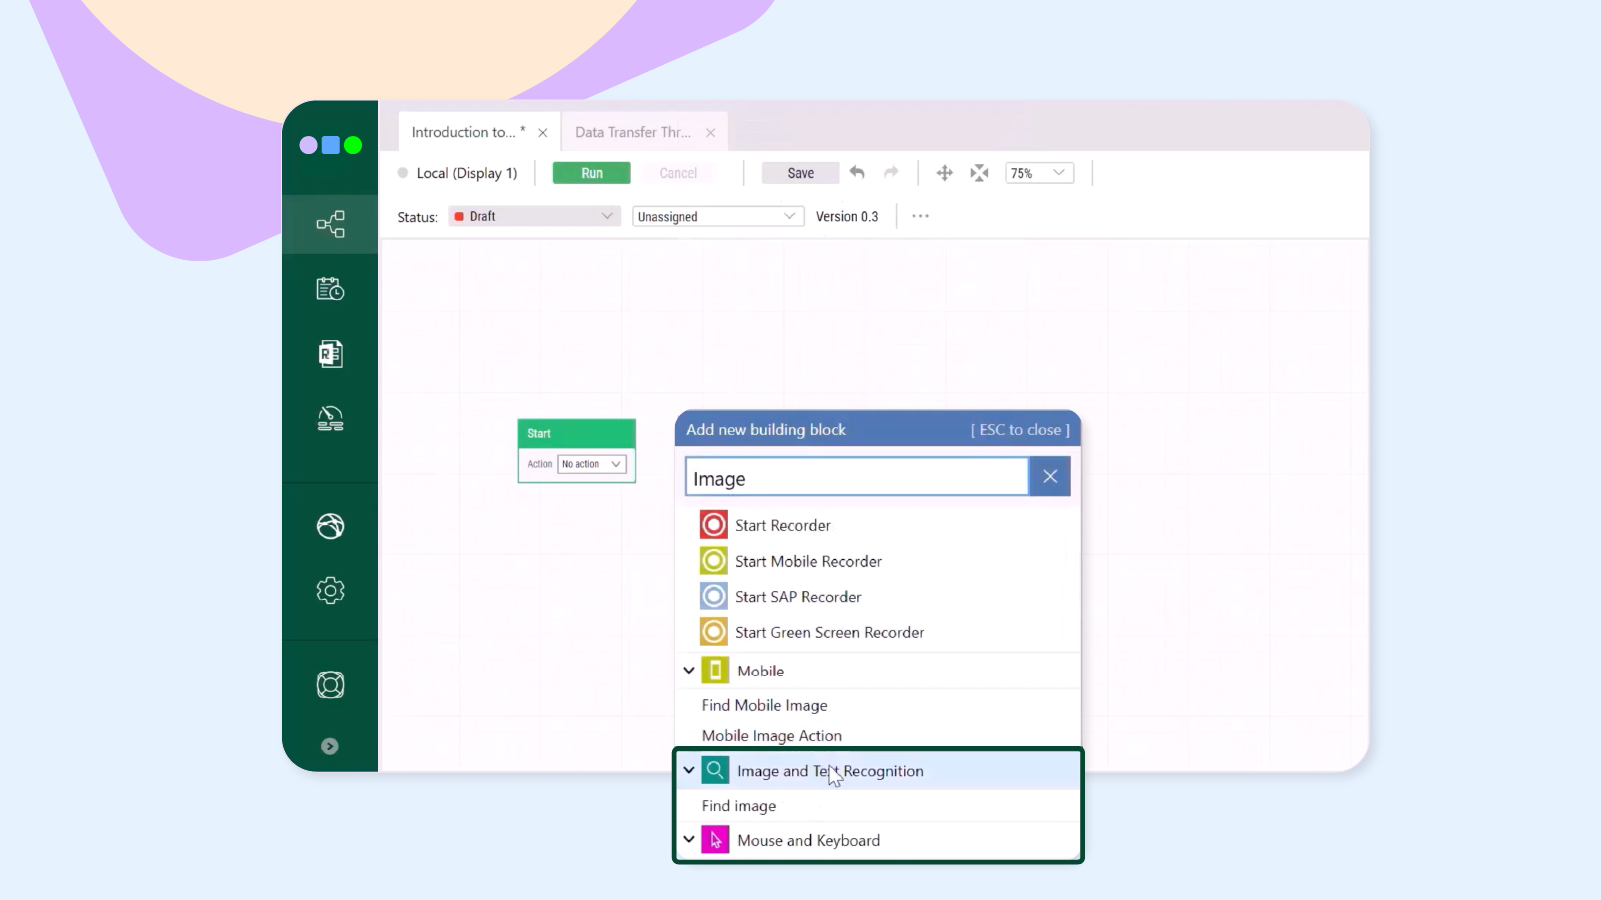Run the current workflow
1601x900 pixels.
point(590,172)
